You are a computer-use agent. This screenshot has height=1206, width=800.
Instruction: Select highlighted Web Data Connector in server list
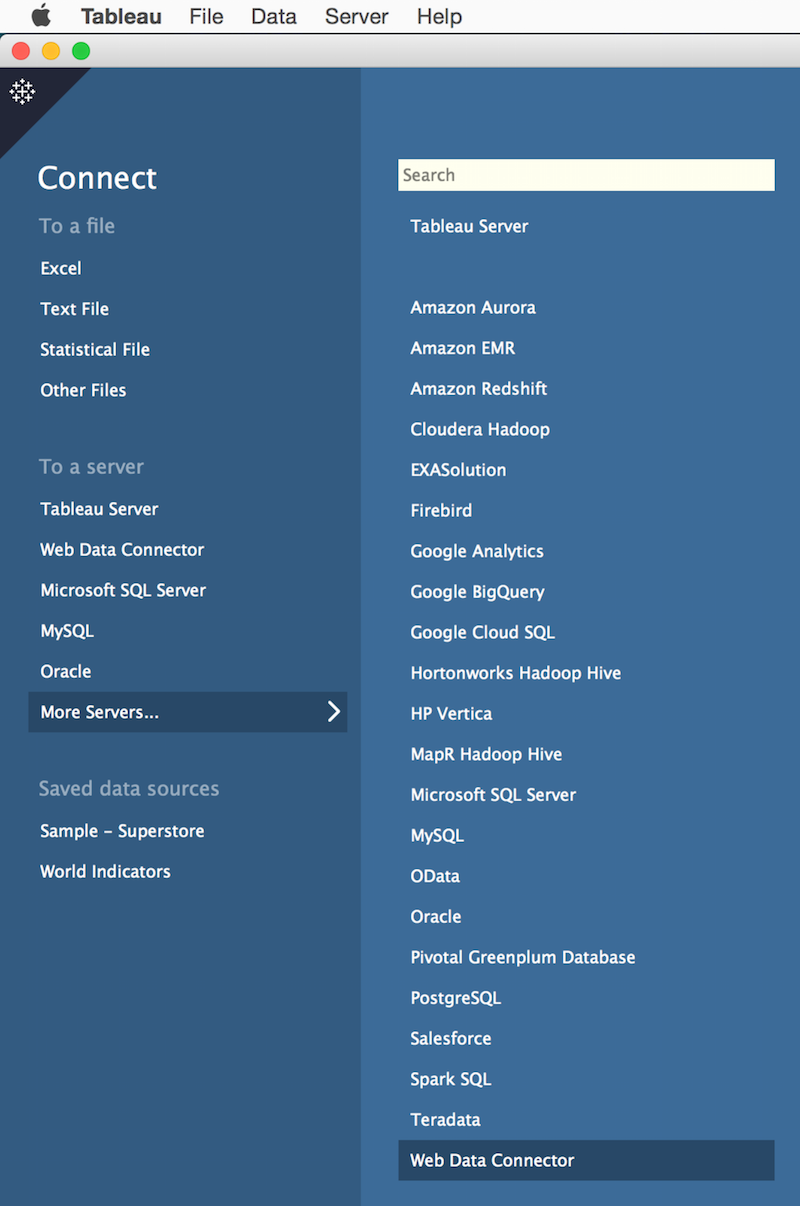[586, 1160]
